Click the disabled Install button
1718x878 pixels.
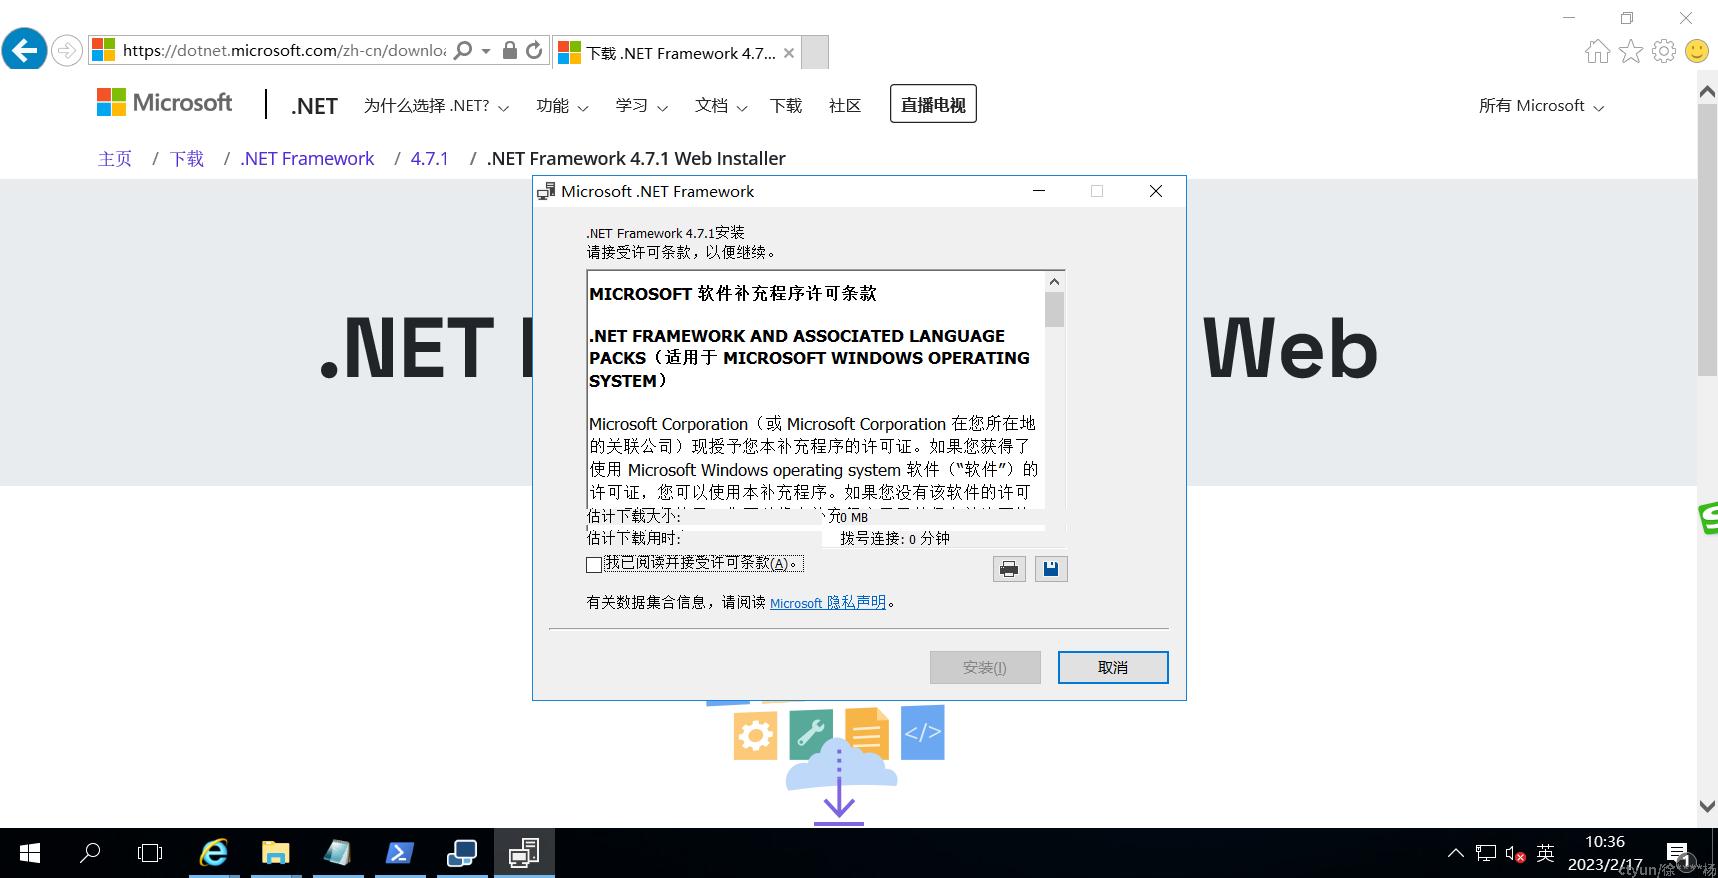(x=985, y=667)
